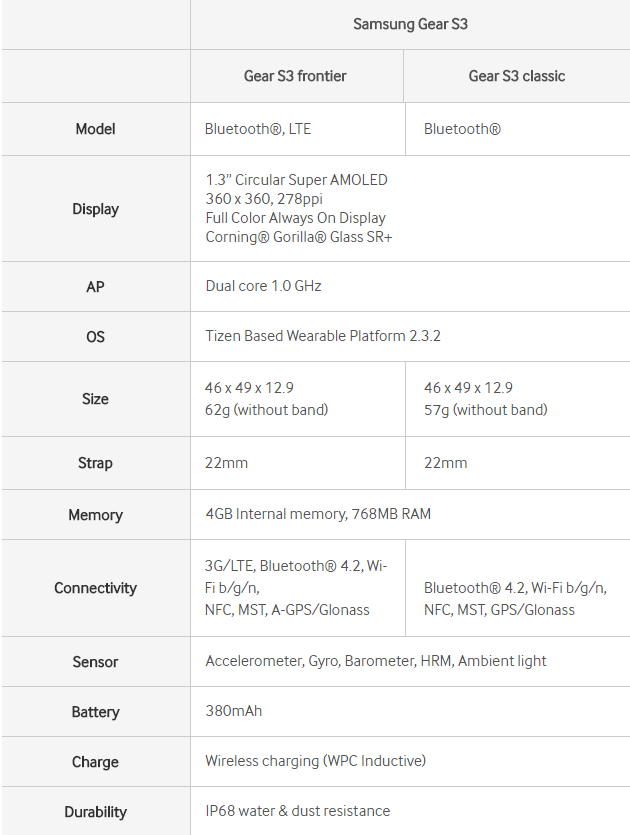
Task: Click the Samsung Gear S3 table header
Action: point(410,24)
